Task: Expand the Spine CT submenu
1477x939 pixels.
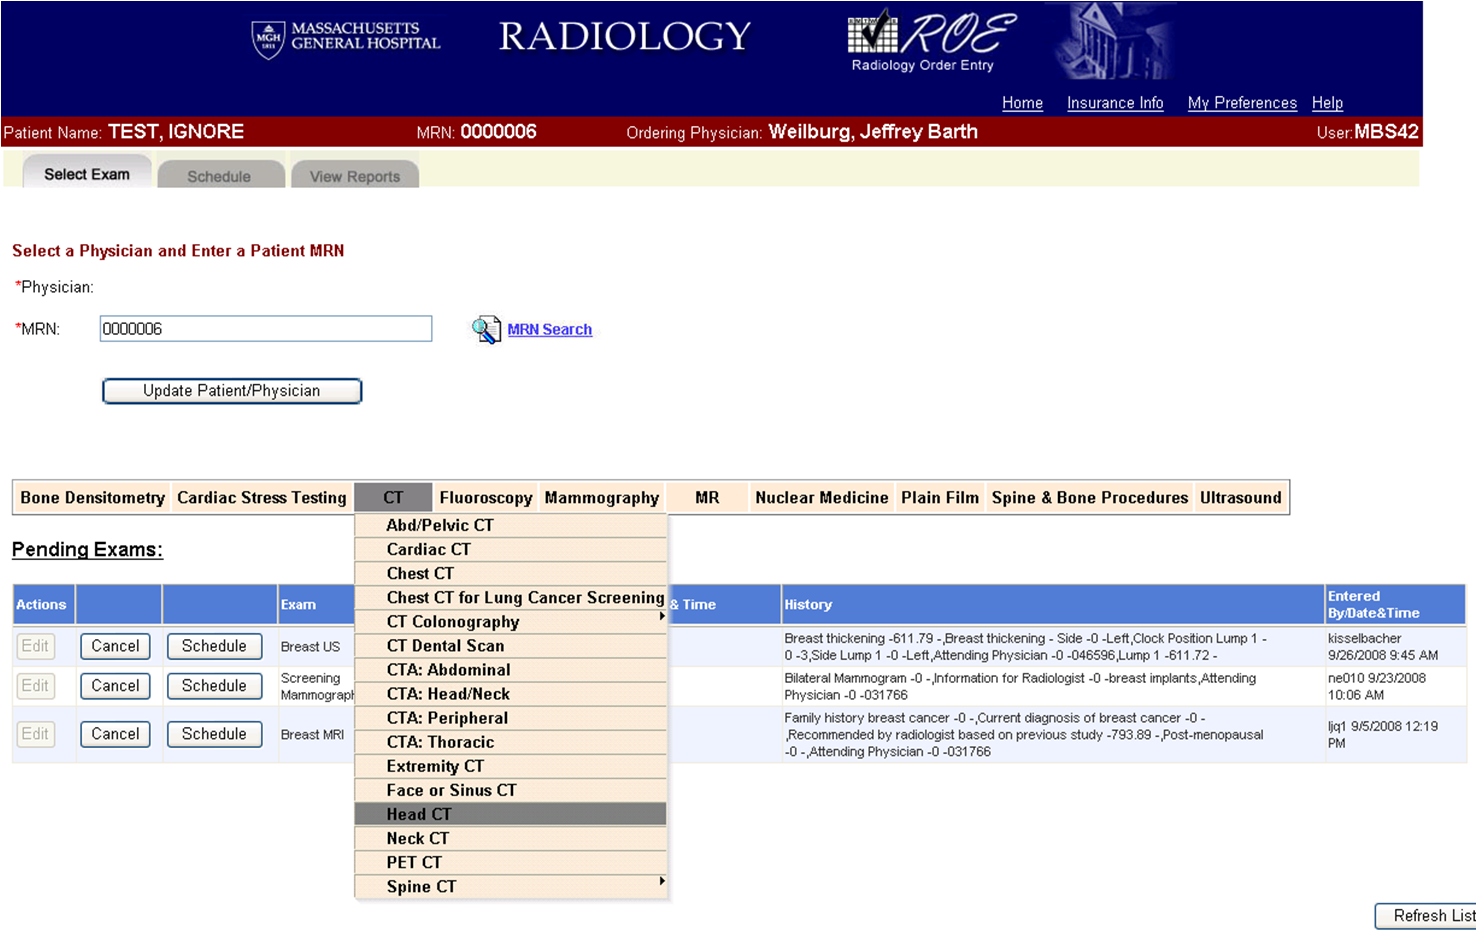Action: click(510, 887)
